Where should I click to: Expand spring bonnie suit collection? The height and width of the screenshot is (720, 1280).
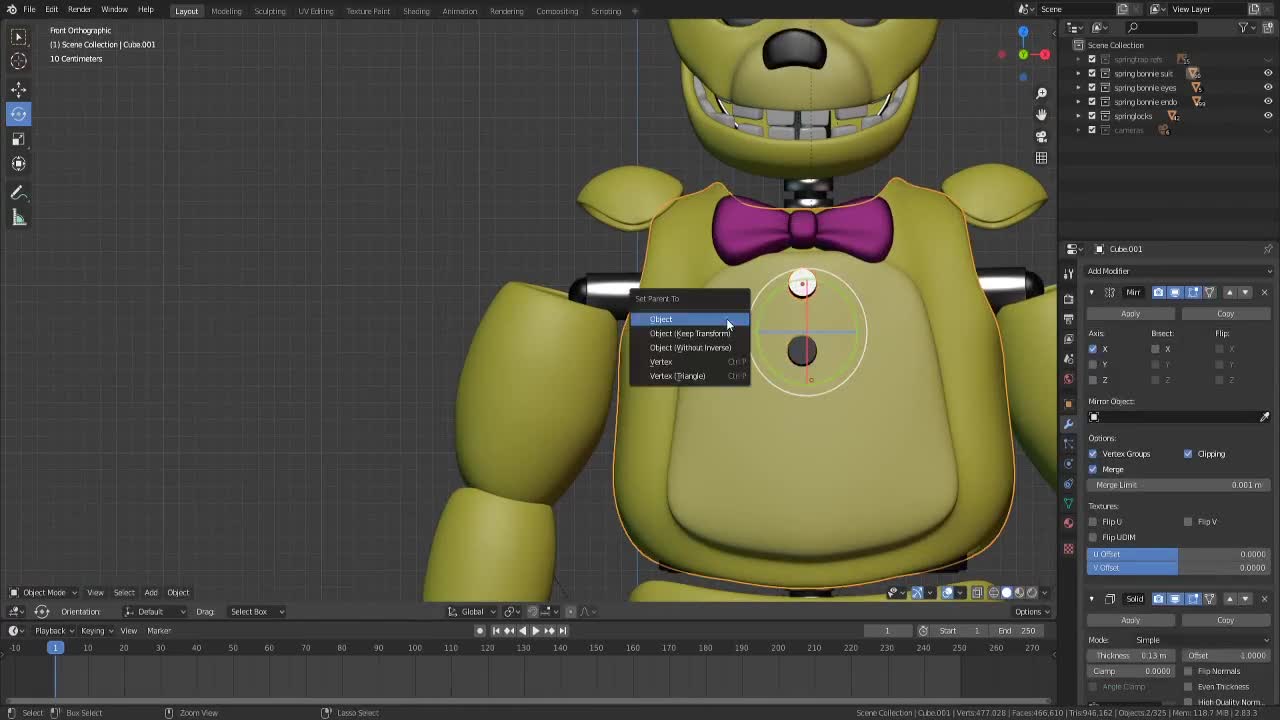tap(1079, 73)
